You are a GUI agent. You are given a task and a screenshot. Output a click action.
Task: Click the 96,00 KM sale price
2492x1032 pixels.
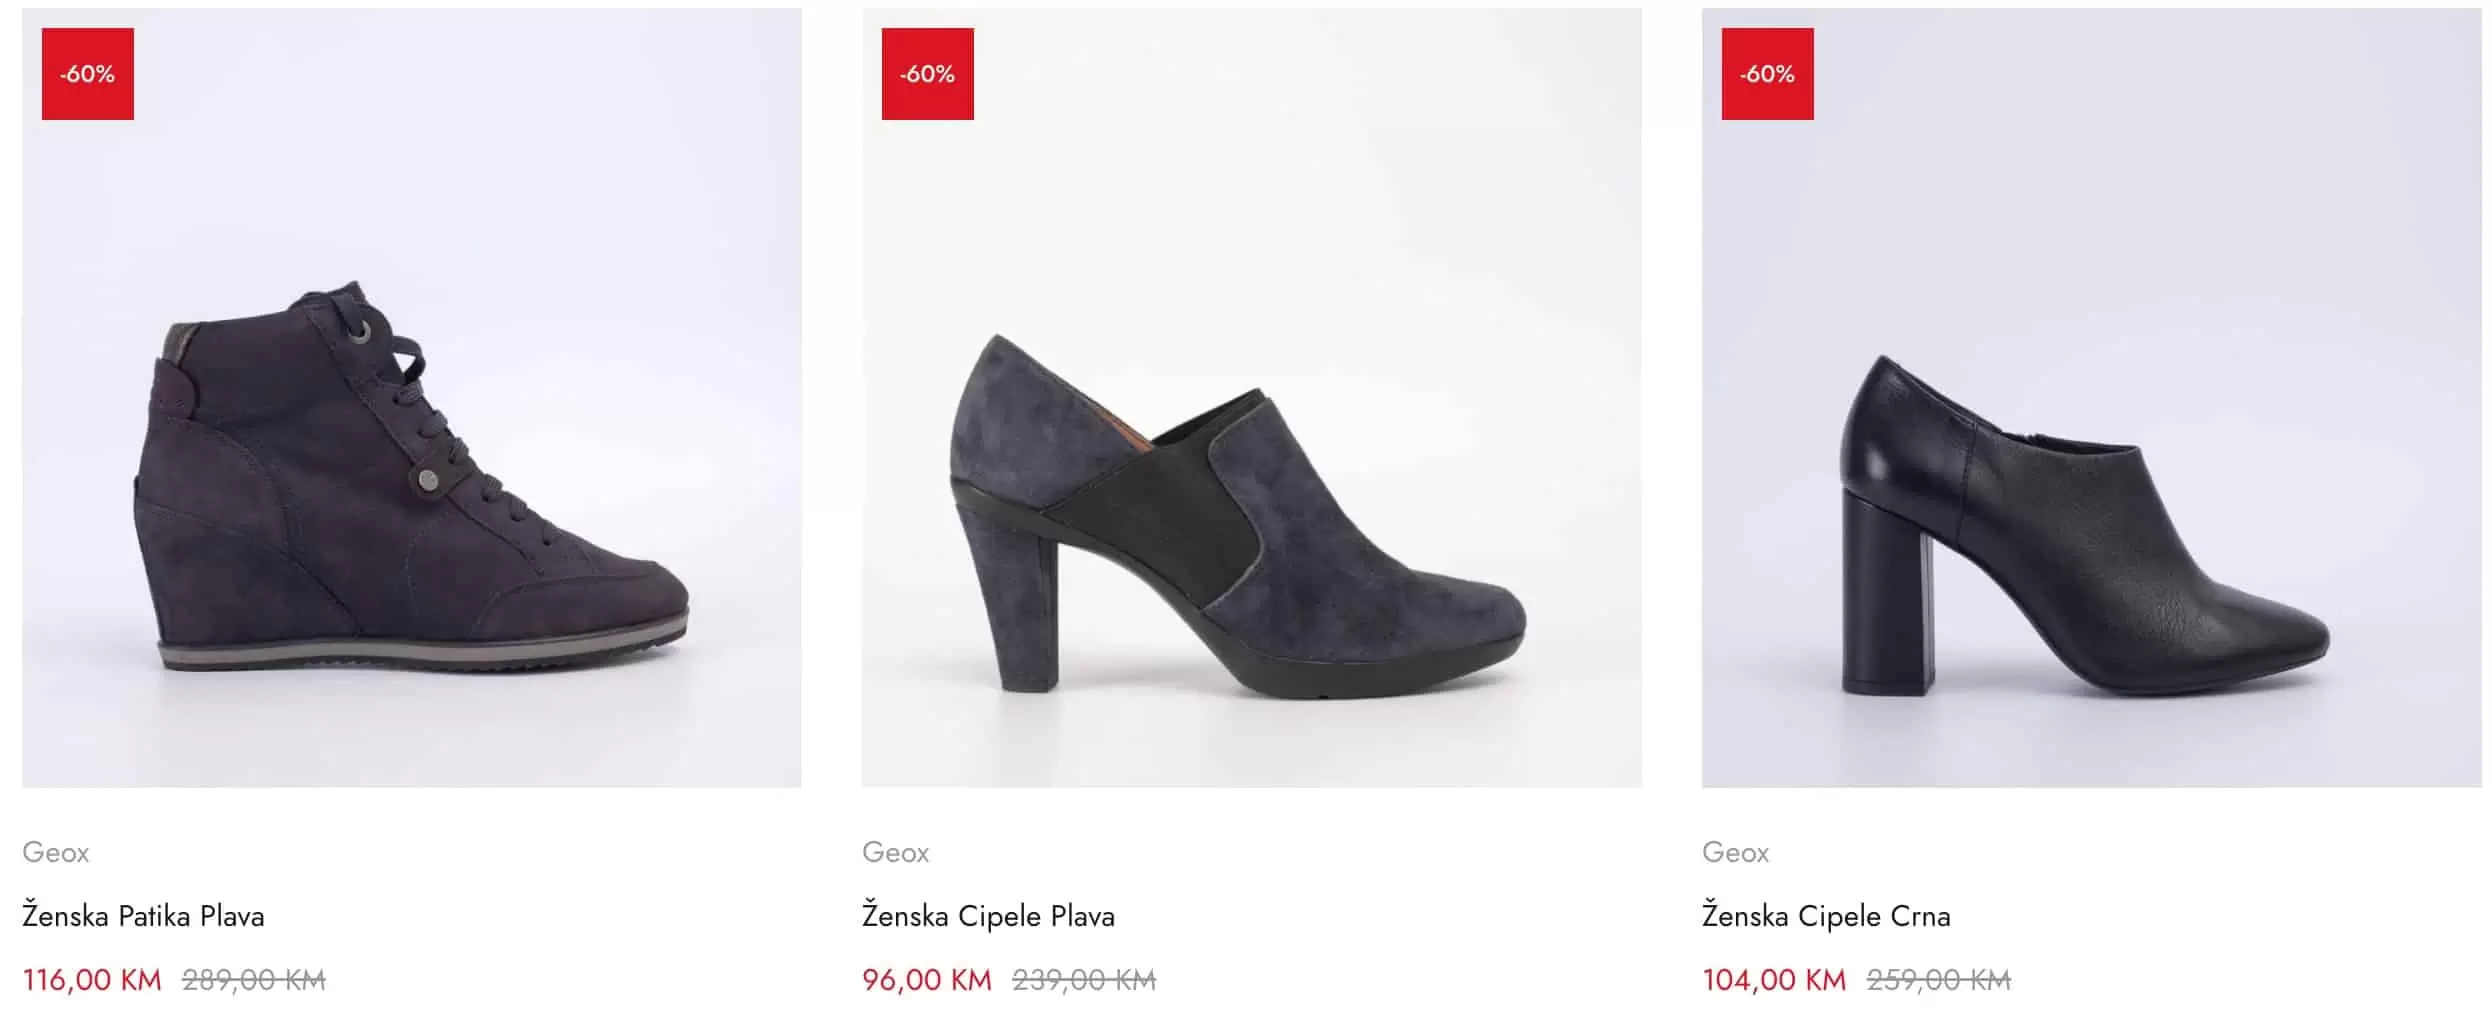point(927,980)
